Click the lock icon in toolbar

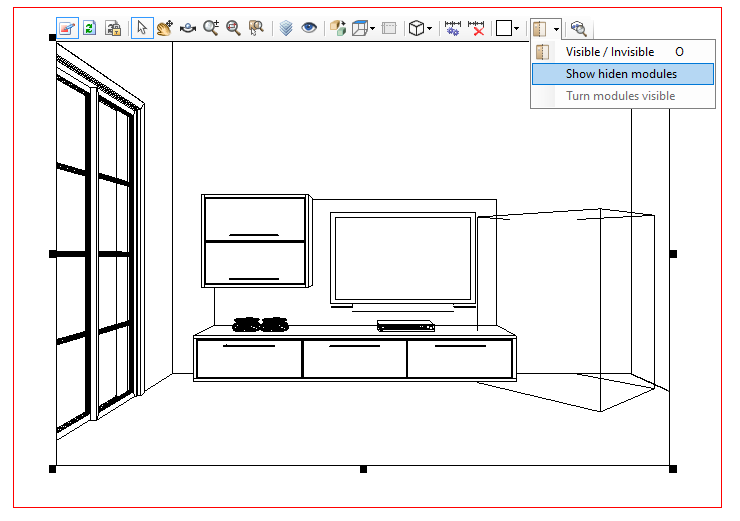113,28
